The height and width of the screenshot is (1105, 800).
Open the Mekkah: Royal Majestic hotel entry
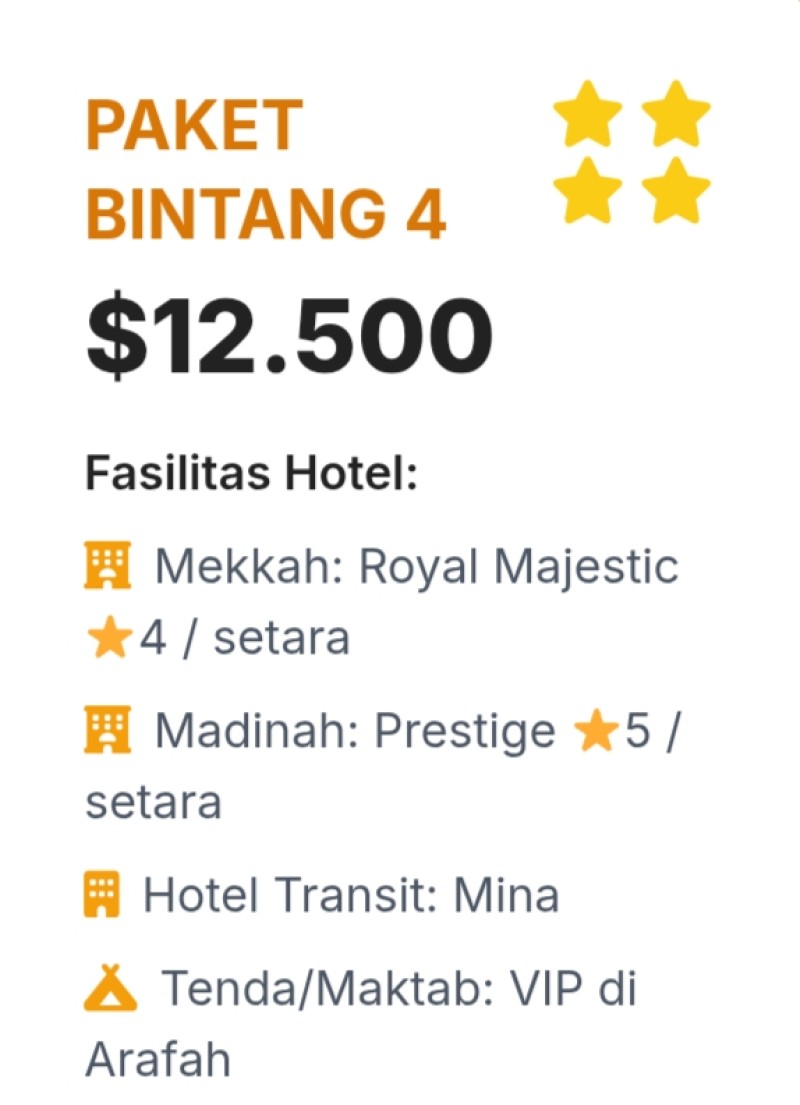[416, 567]
